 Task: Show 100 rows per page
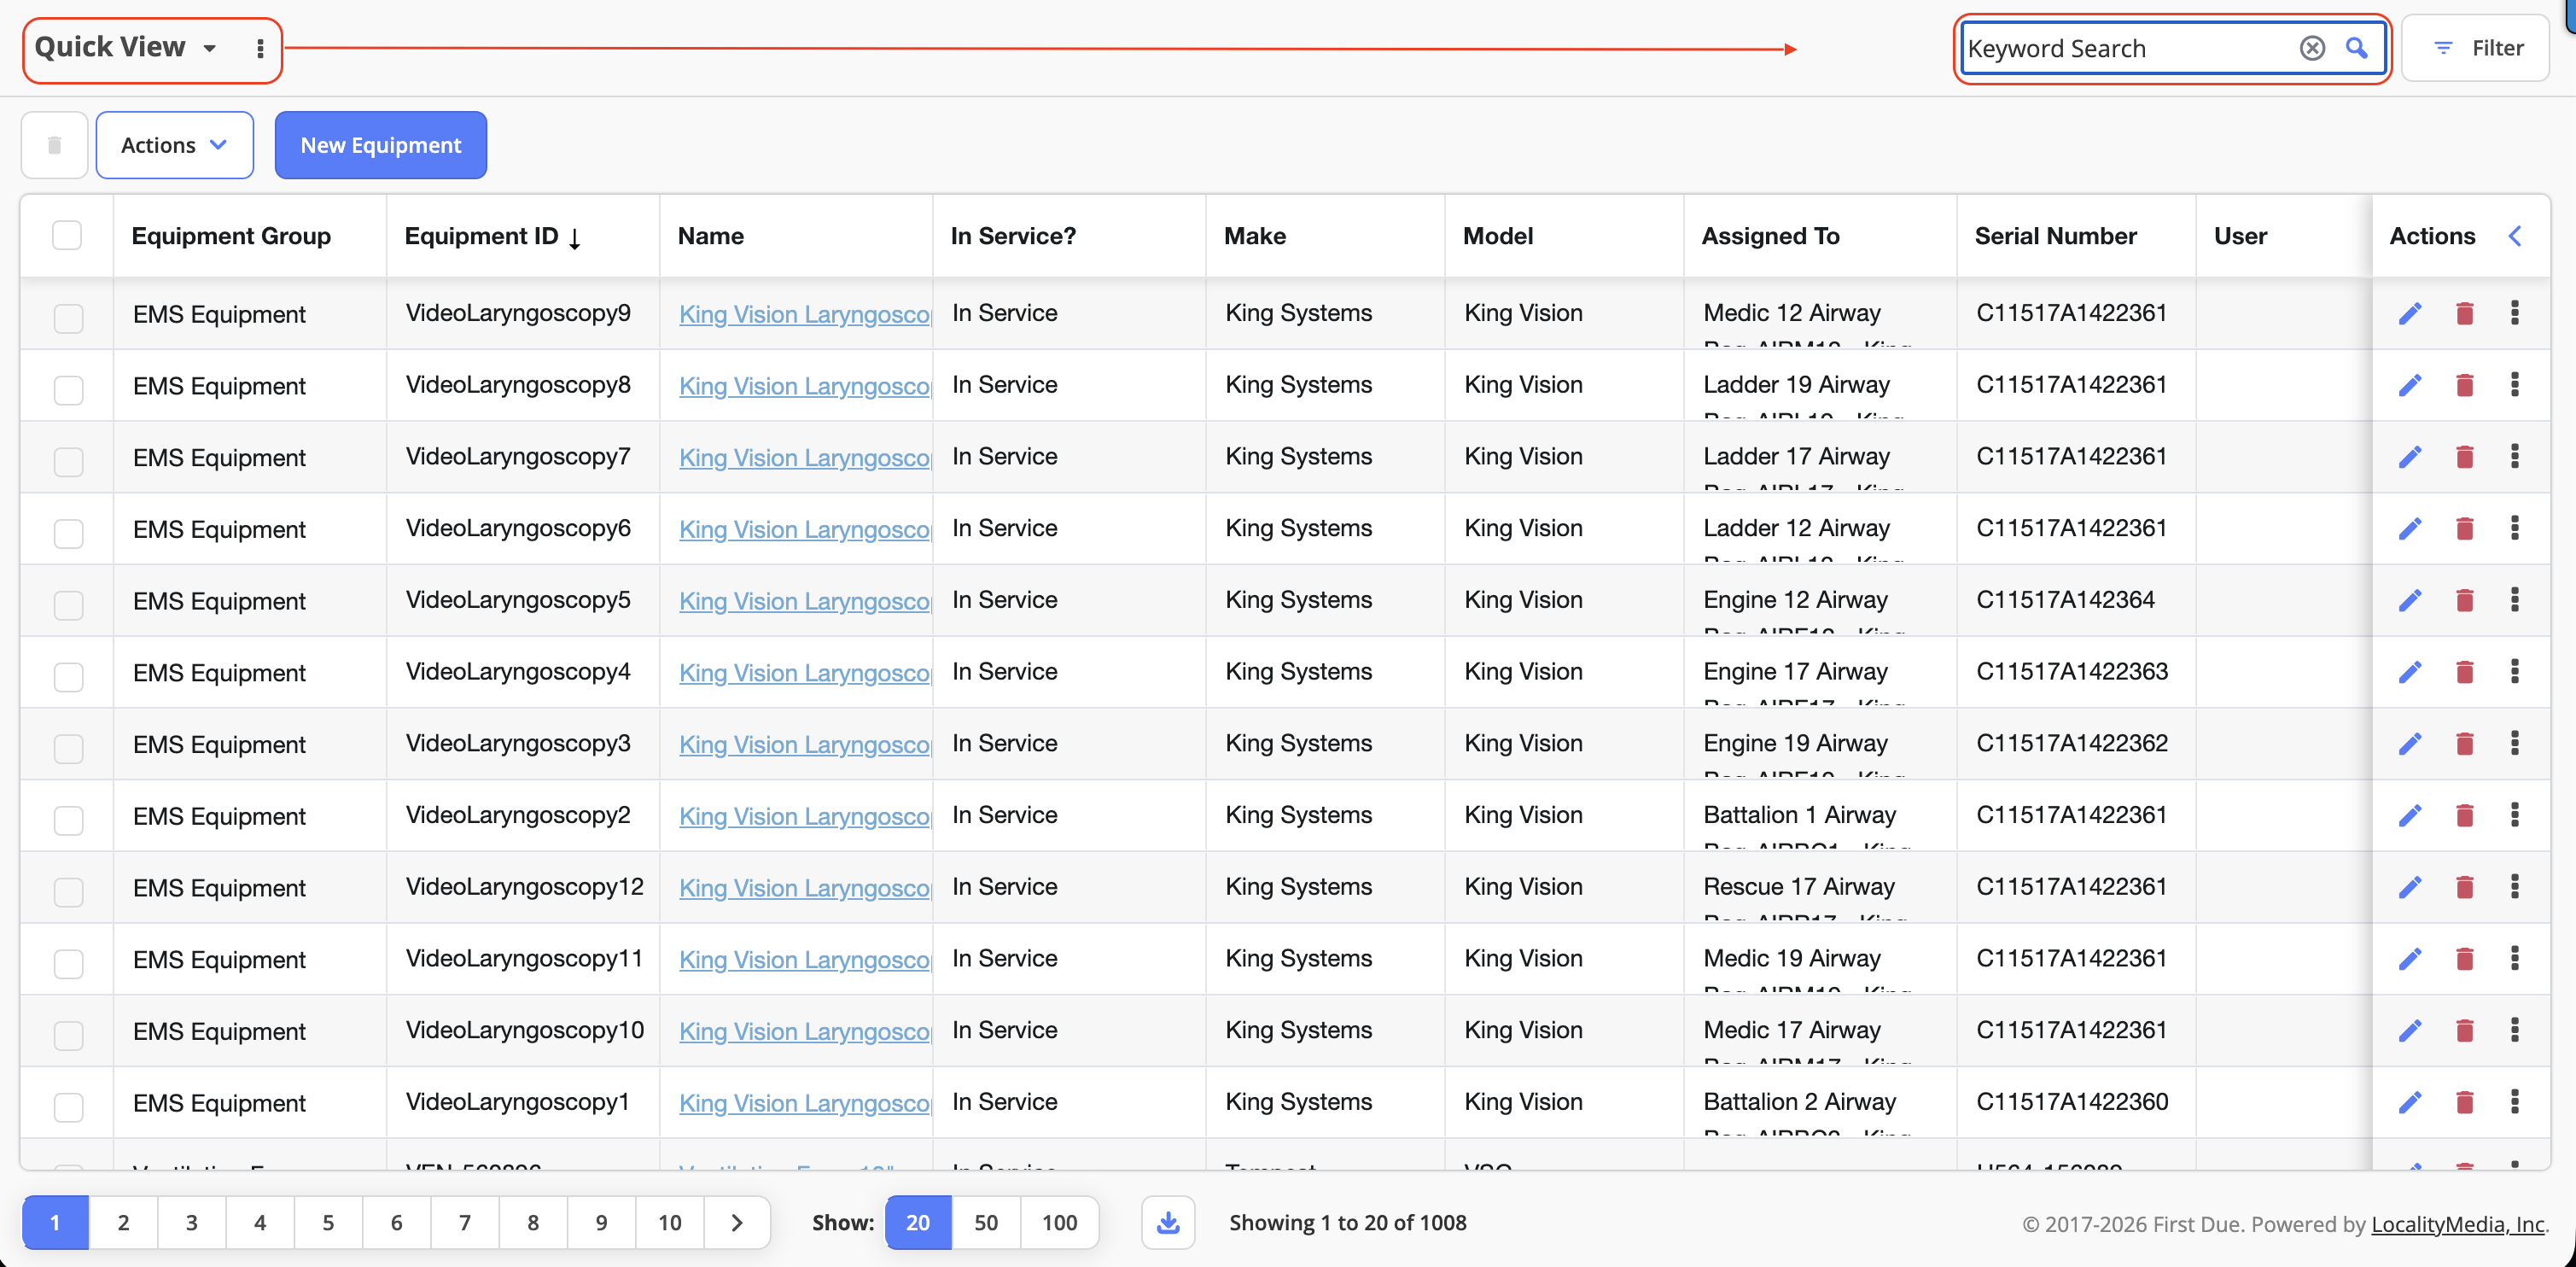click(1059, 1222)
